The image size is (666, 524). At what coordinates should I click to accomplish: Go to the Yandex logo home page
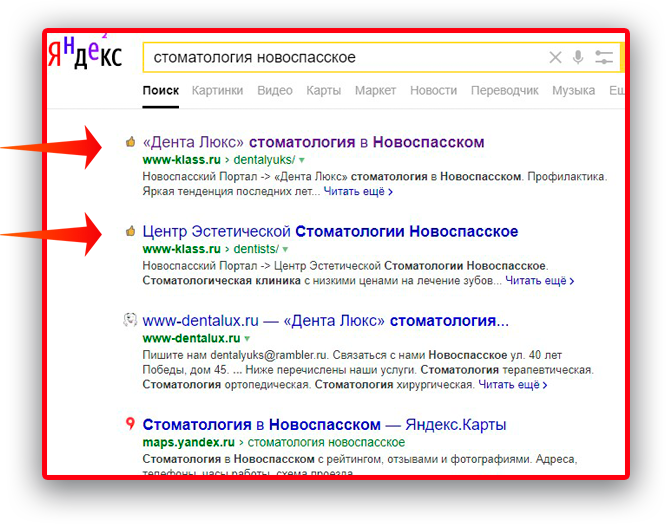point(85,52)
